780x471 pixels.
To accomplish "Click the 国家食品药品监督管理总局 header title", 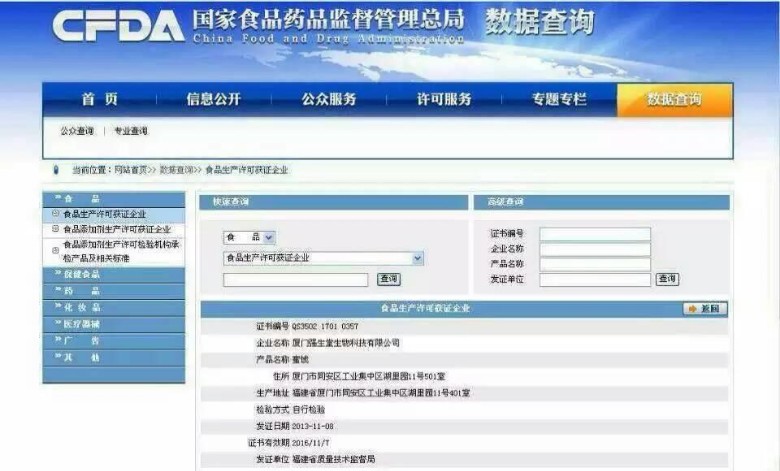I will (328, 20).
